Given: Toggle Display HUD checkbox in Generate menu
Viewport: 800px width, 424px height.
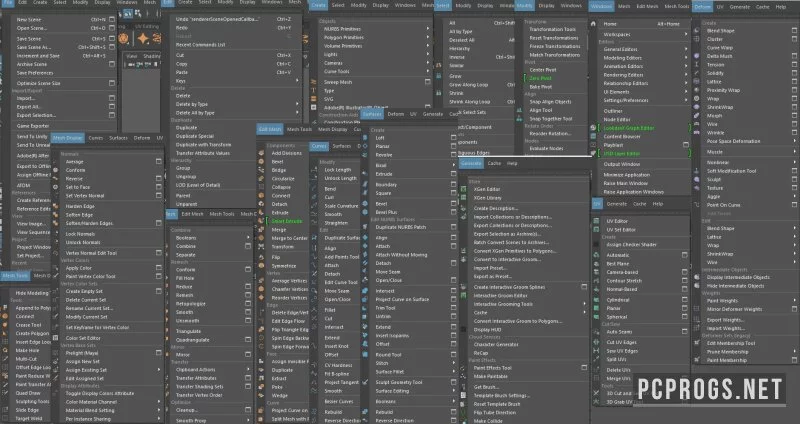Looking at the screenshot, I should [463, 330].
